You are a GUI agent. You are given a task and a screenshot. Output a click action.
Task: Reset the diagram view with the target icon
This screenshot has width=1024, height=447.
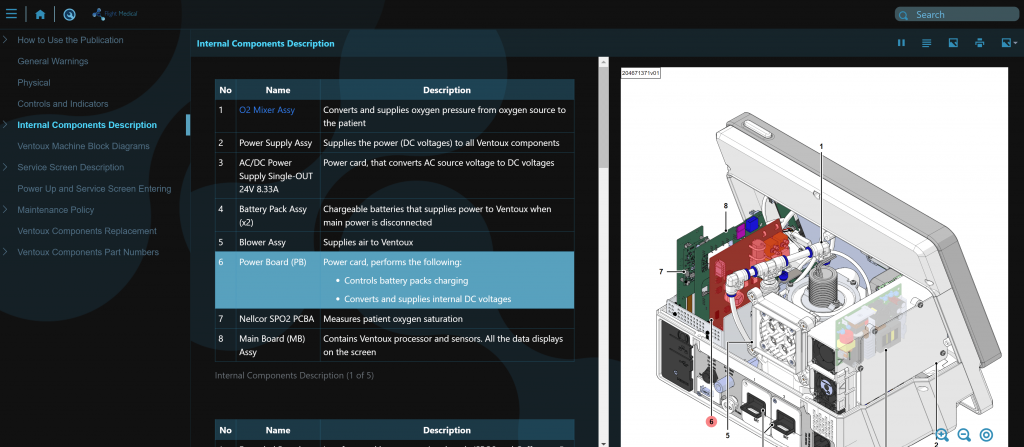[x=986, y=435]
